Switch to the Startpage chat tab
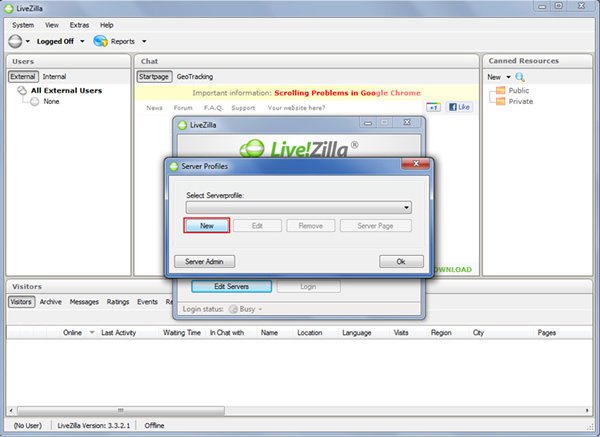Image resolution: width=600 pixels, height=437 pixels. click(x=154, y=77)
